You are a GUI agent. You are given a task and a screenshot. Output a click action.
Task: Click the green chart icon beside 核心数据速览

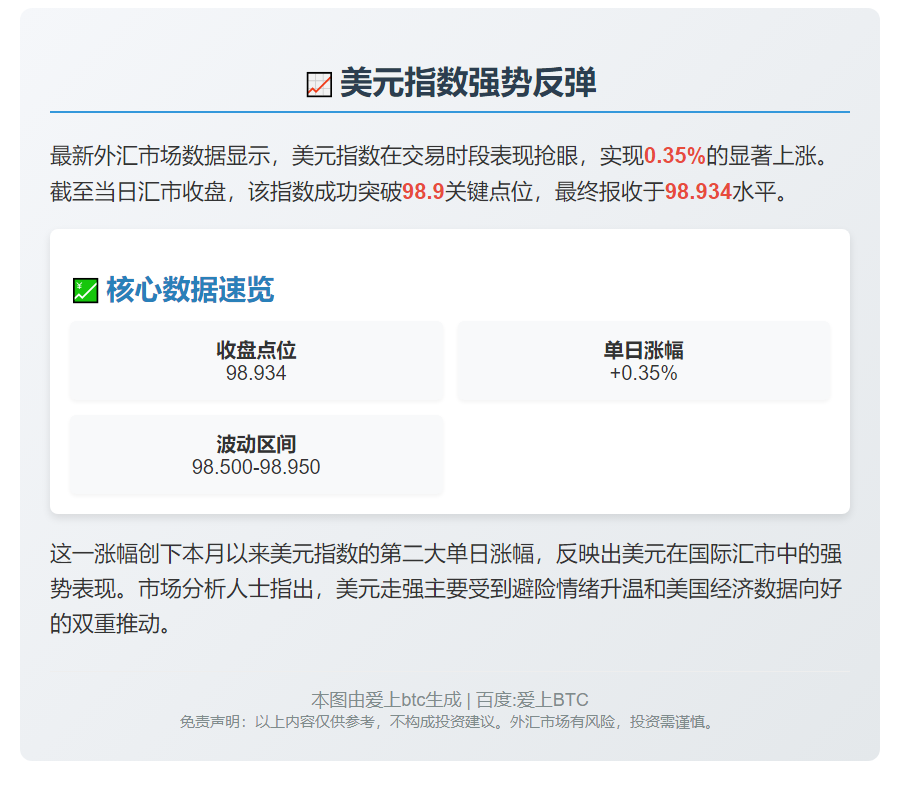click(85, 291)
